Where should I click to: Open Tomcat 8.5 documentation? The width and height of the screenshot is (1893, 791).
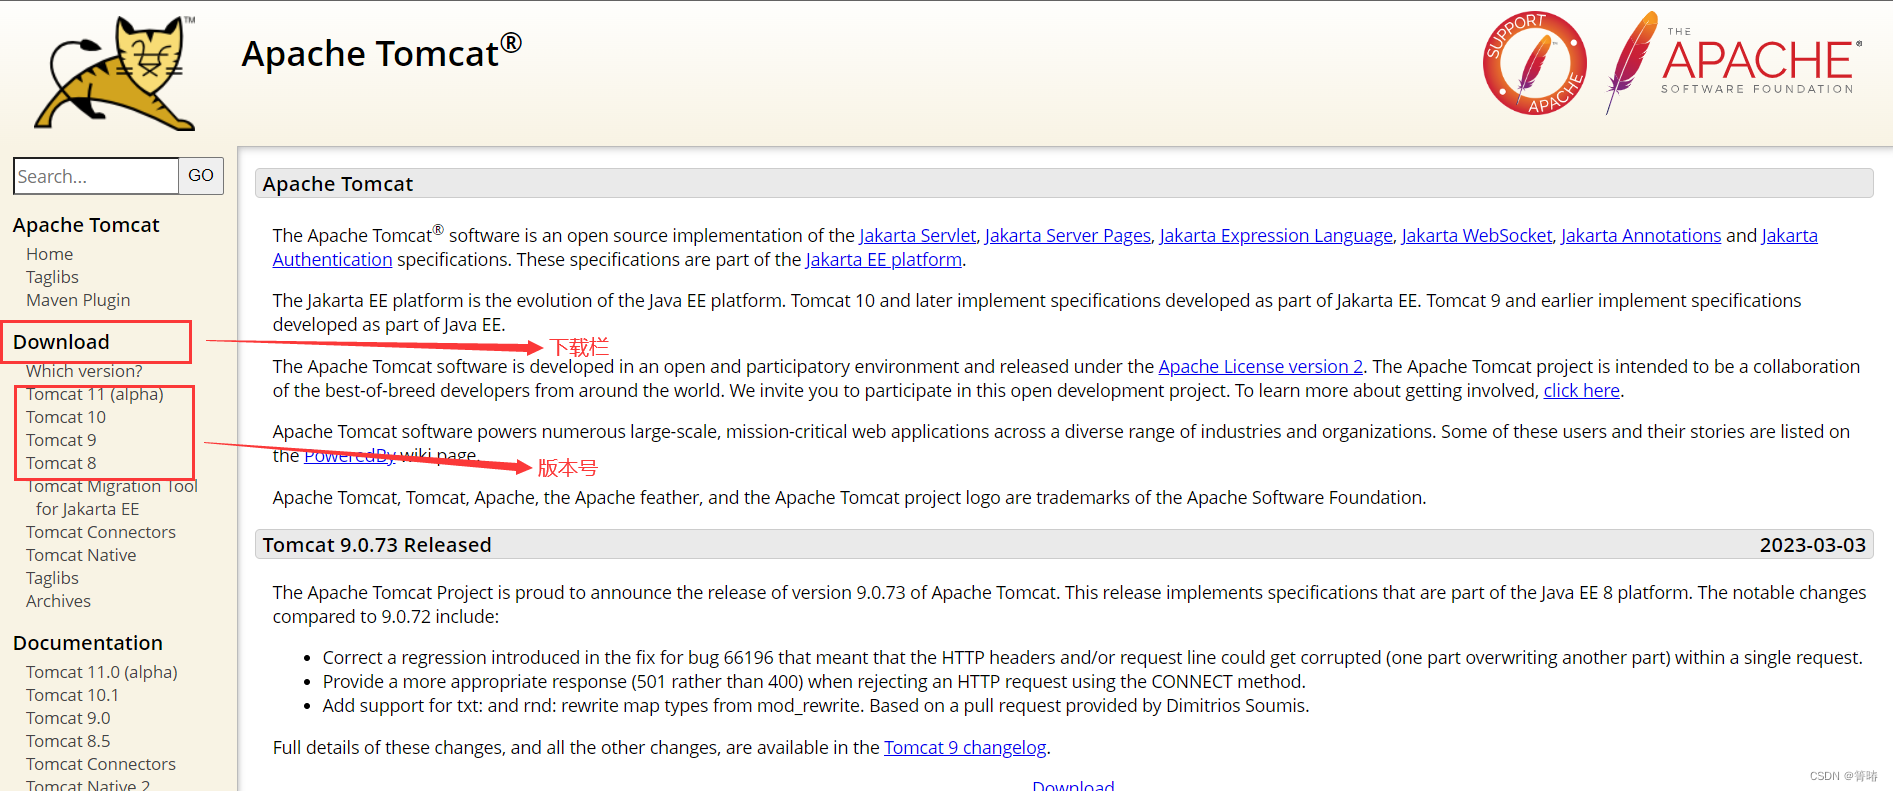click(68, 741)
